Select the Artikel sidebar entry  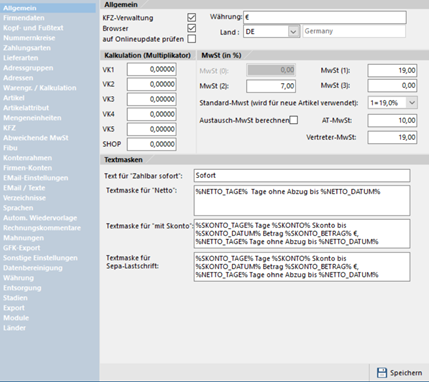[x=14, y=98]
